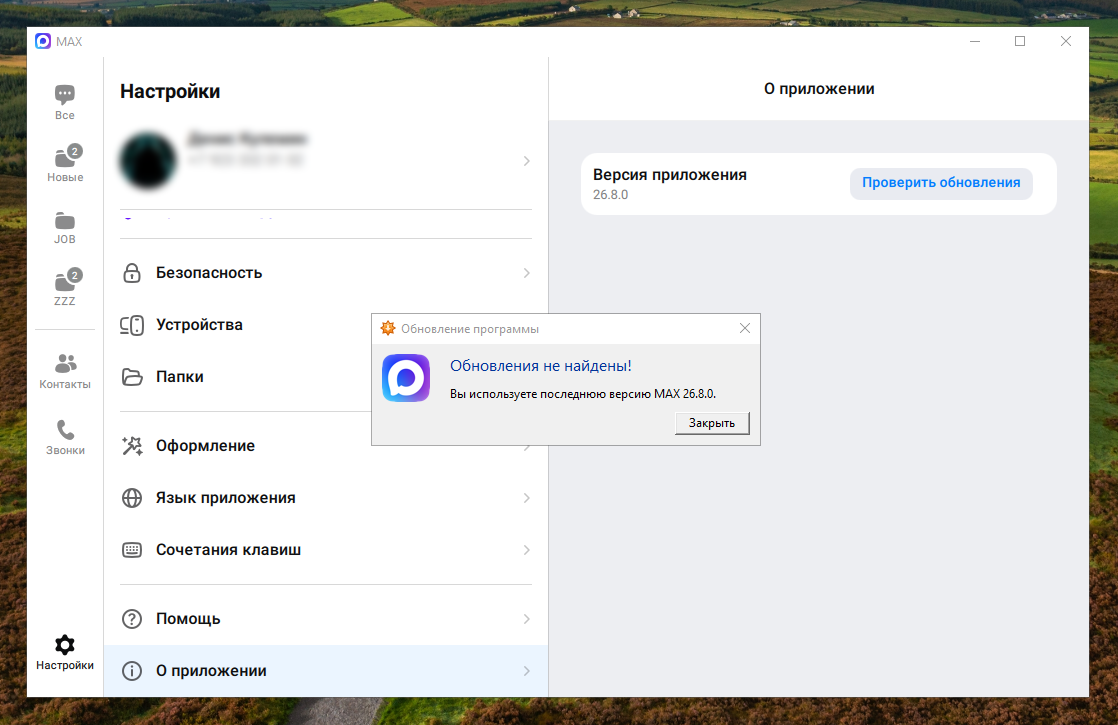Screen dimensions: 1118x725
Task: Open the Все chats sidebar icon
Action: coord(65,96)
